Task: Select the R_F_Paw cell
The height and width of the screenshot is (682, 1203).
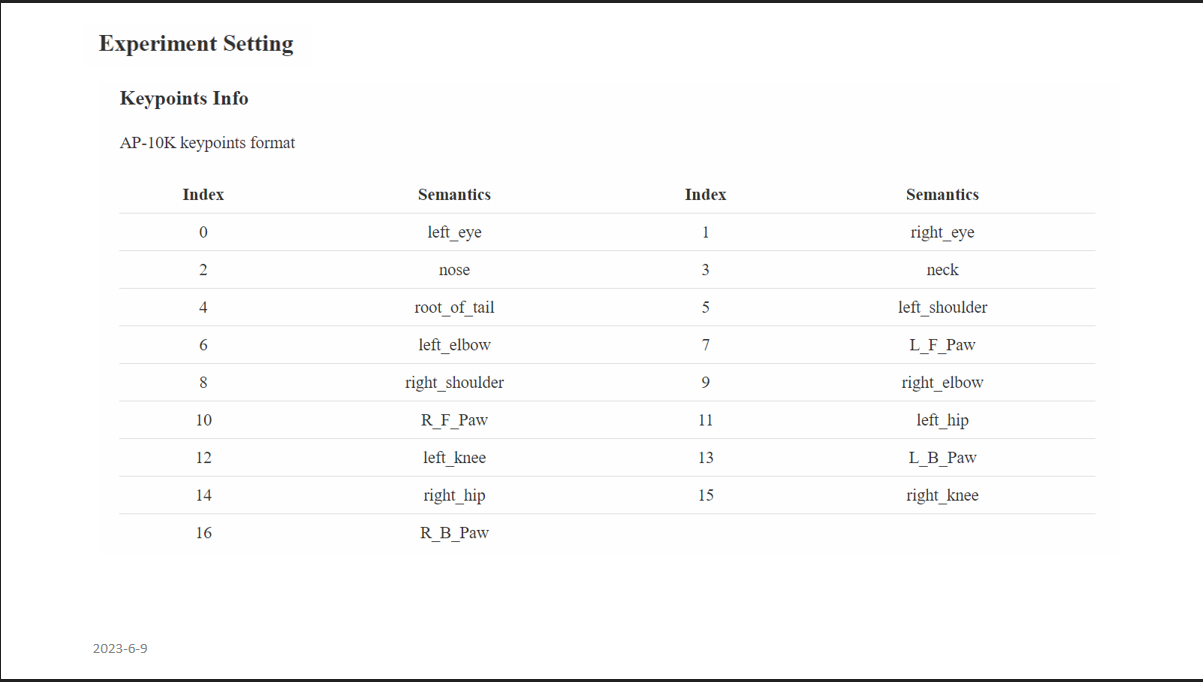Action: [454, 420]
